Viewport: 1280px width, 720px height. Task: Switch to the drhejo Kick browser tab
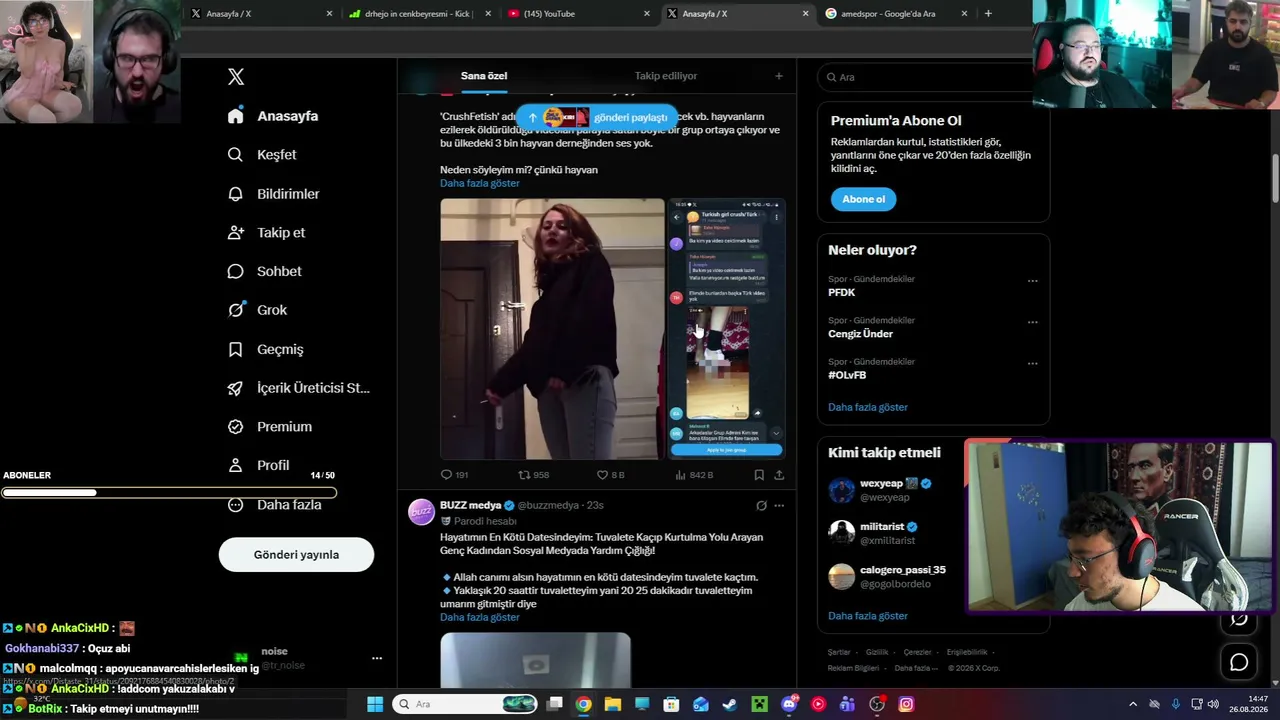tap(418, 14)
